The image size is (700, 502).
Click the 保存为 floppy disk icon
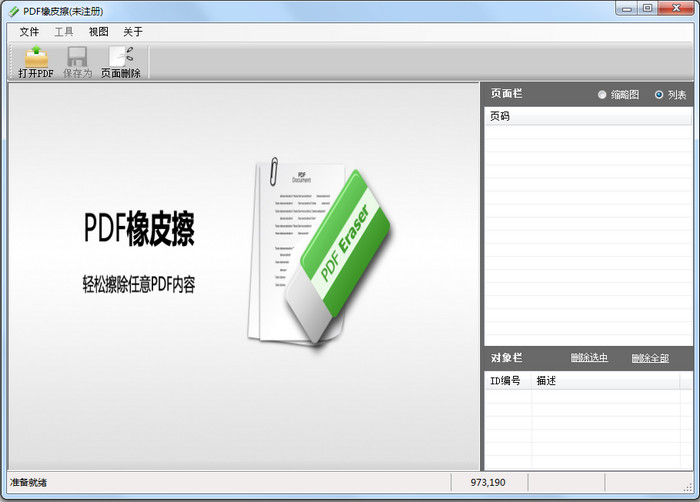(77, 62)
